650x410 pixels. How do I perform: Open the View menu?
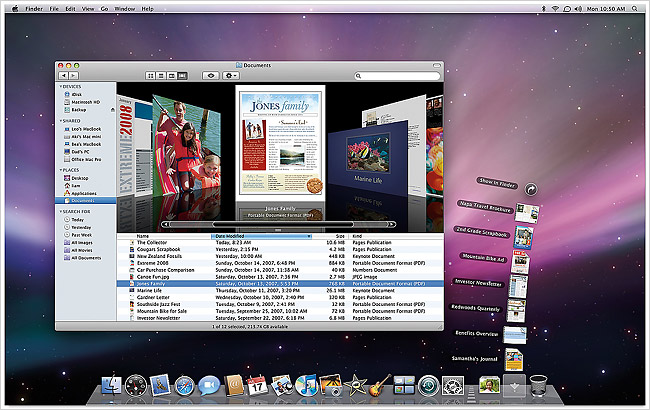[x=88, y=8]
